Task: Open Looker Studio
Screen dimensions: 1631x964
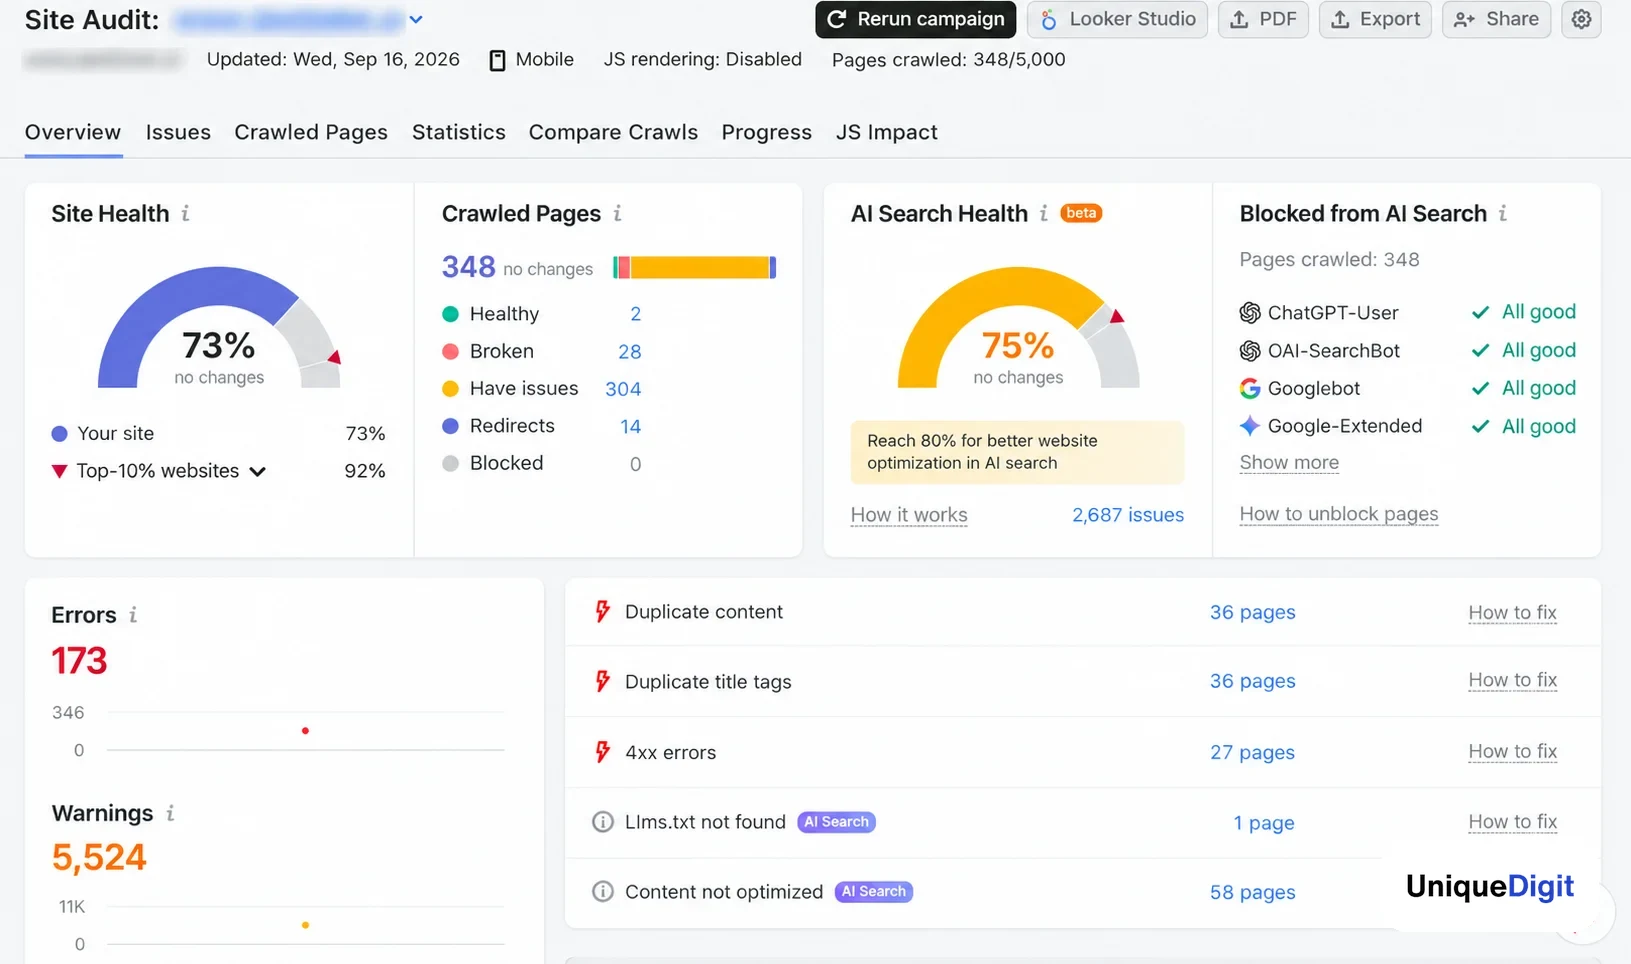Action: (1118, 19)
